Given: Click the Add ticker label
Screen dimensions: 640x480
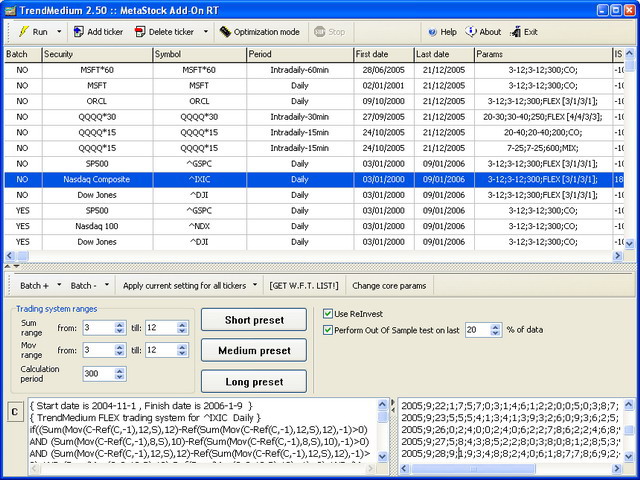Looking at the screenshot, I should [105, 32].
